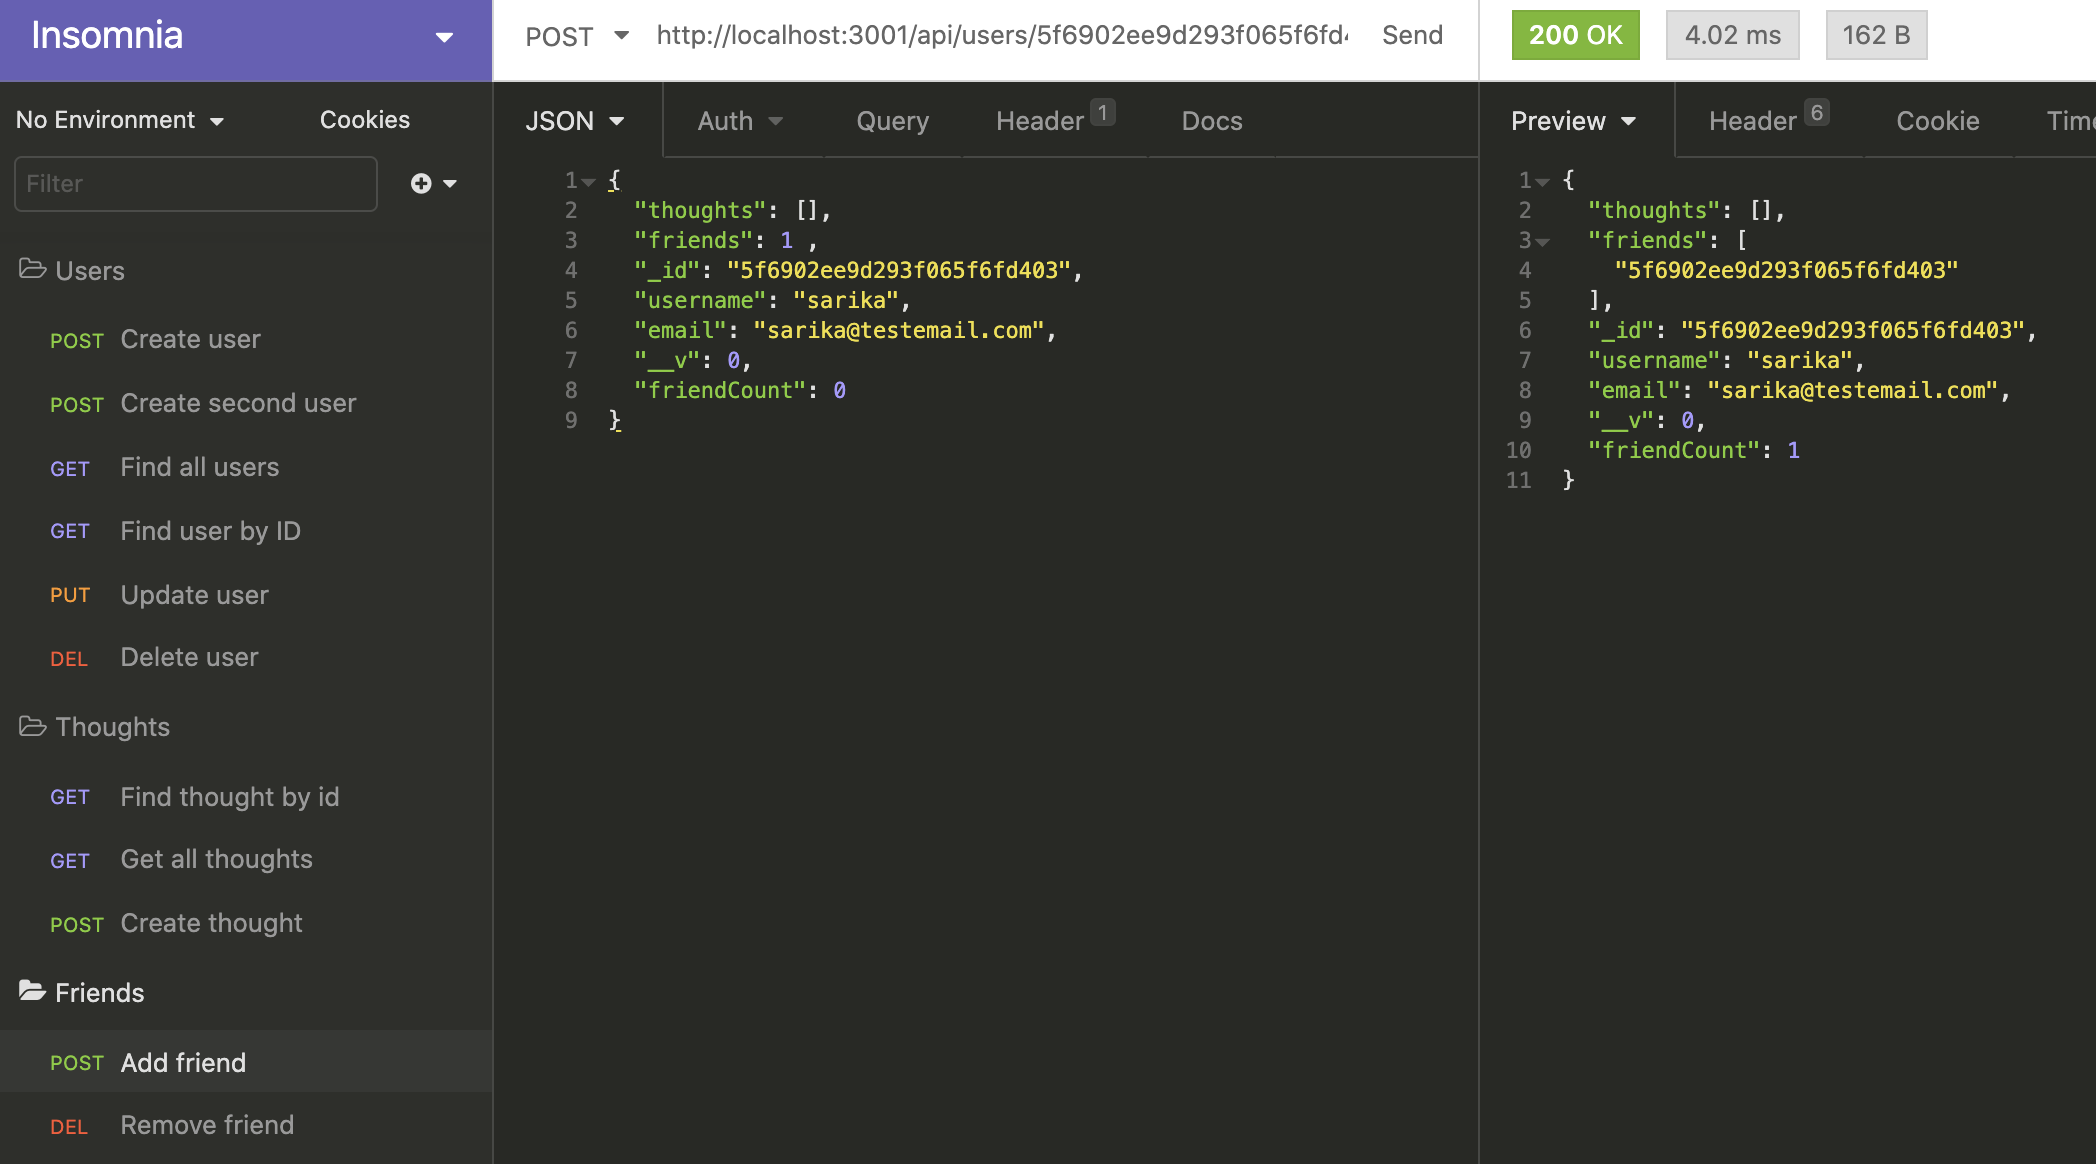Image resolution: width=2096 pixels, height=1164 pixels.
Task: Open the request Header tab
Action: [1040, 121]
